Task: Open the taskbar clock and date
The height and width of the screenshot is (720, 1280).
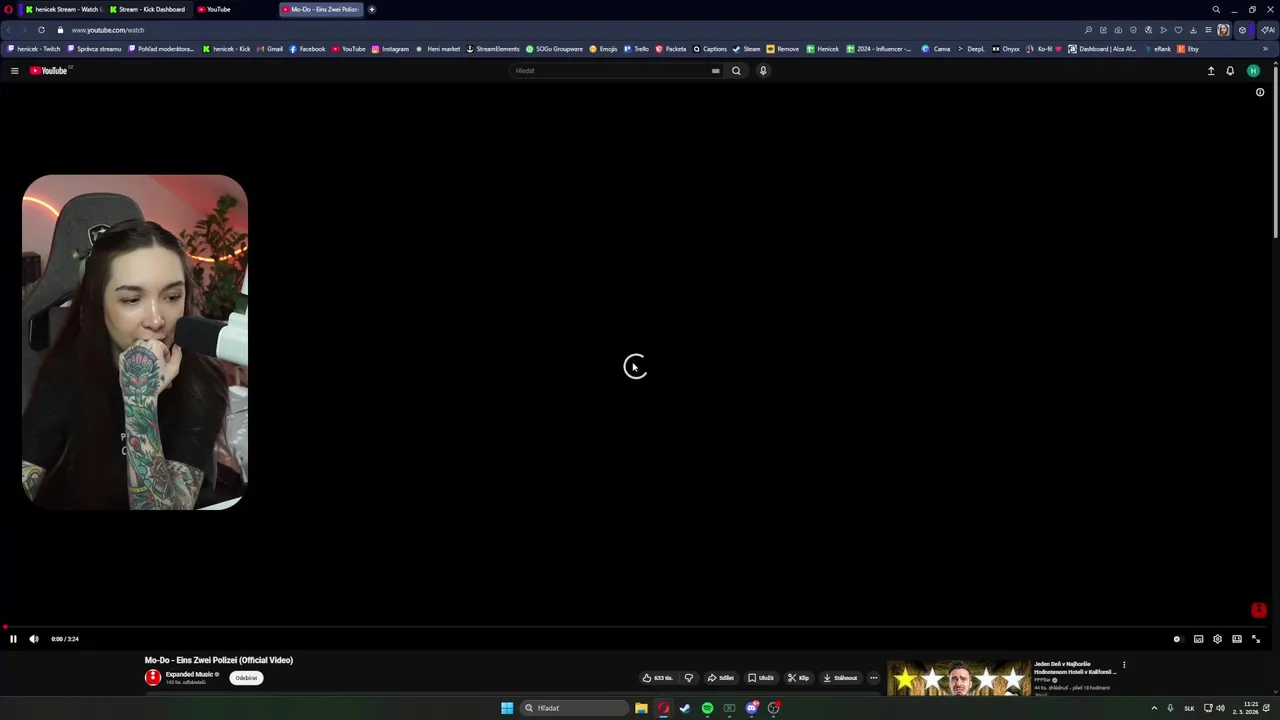Action: [x=1245, y=708]
